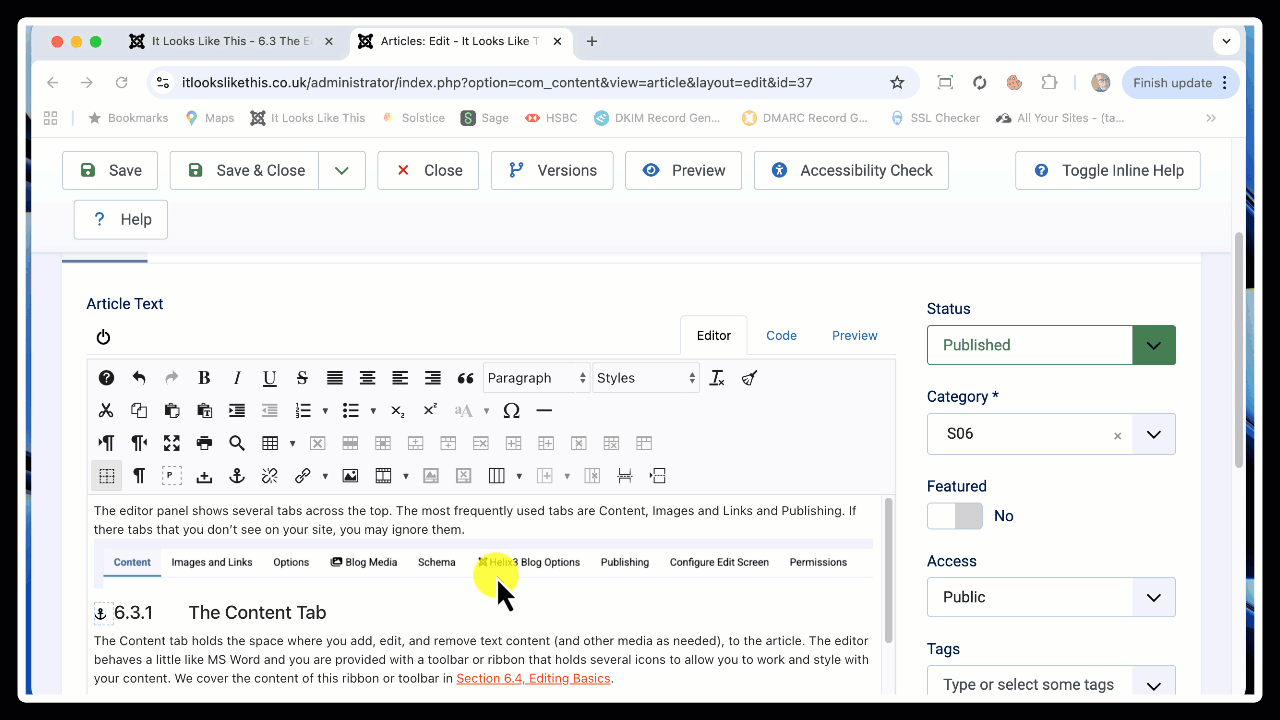
Task: Switch to the Code editor tab
Action: (x=781, y=336)
